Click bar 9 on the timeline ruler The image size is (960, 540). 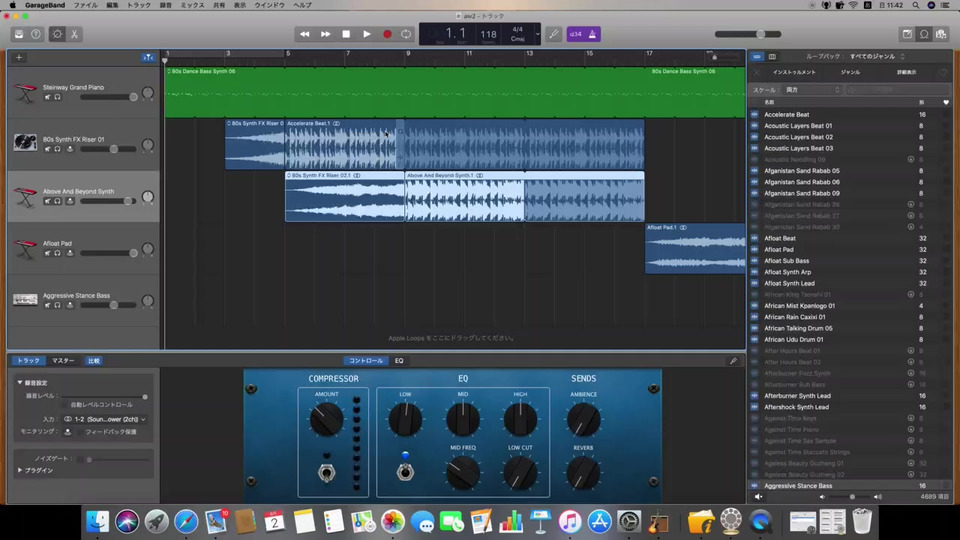coord(408,54)
